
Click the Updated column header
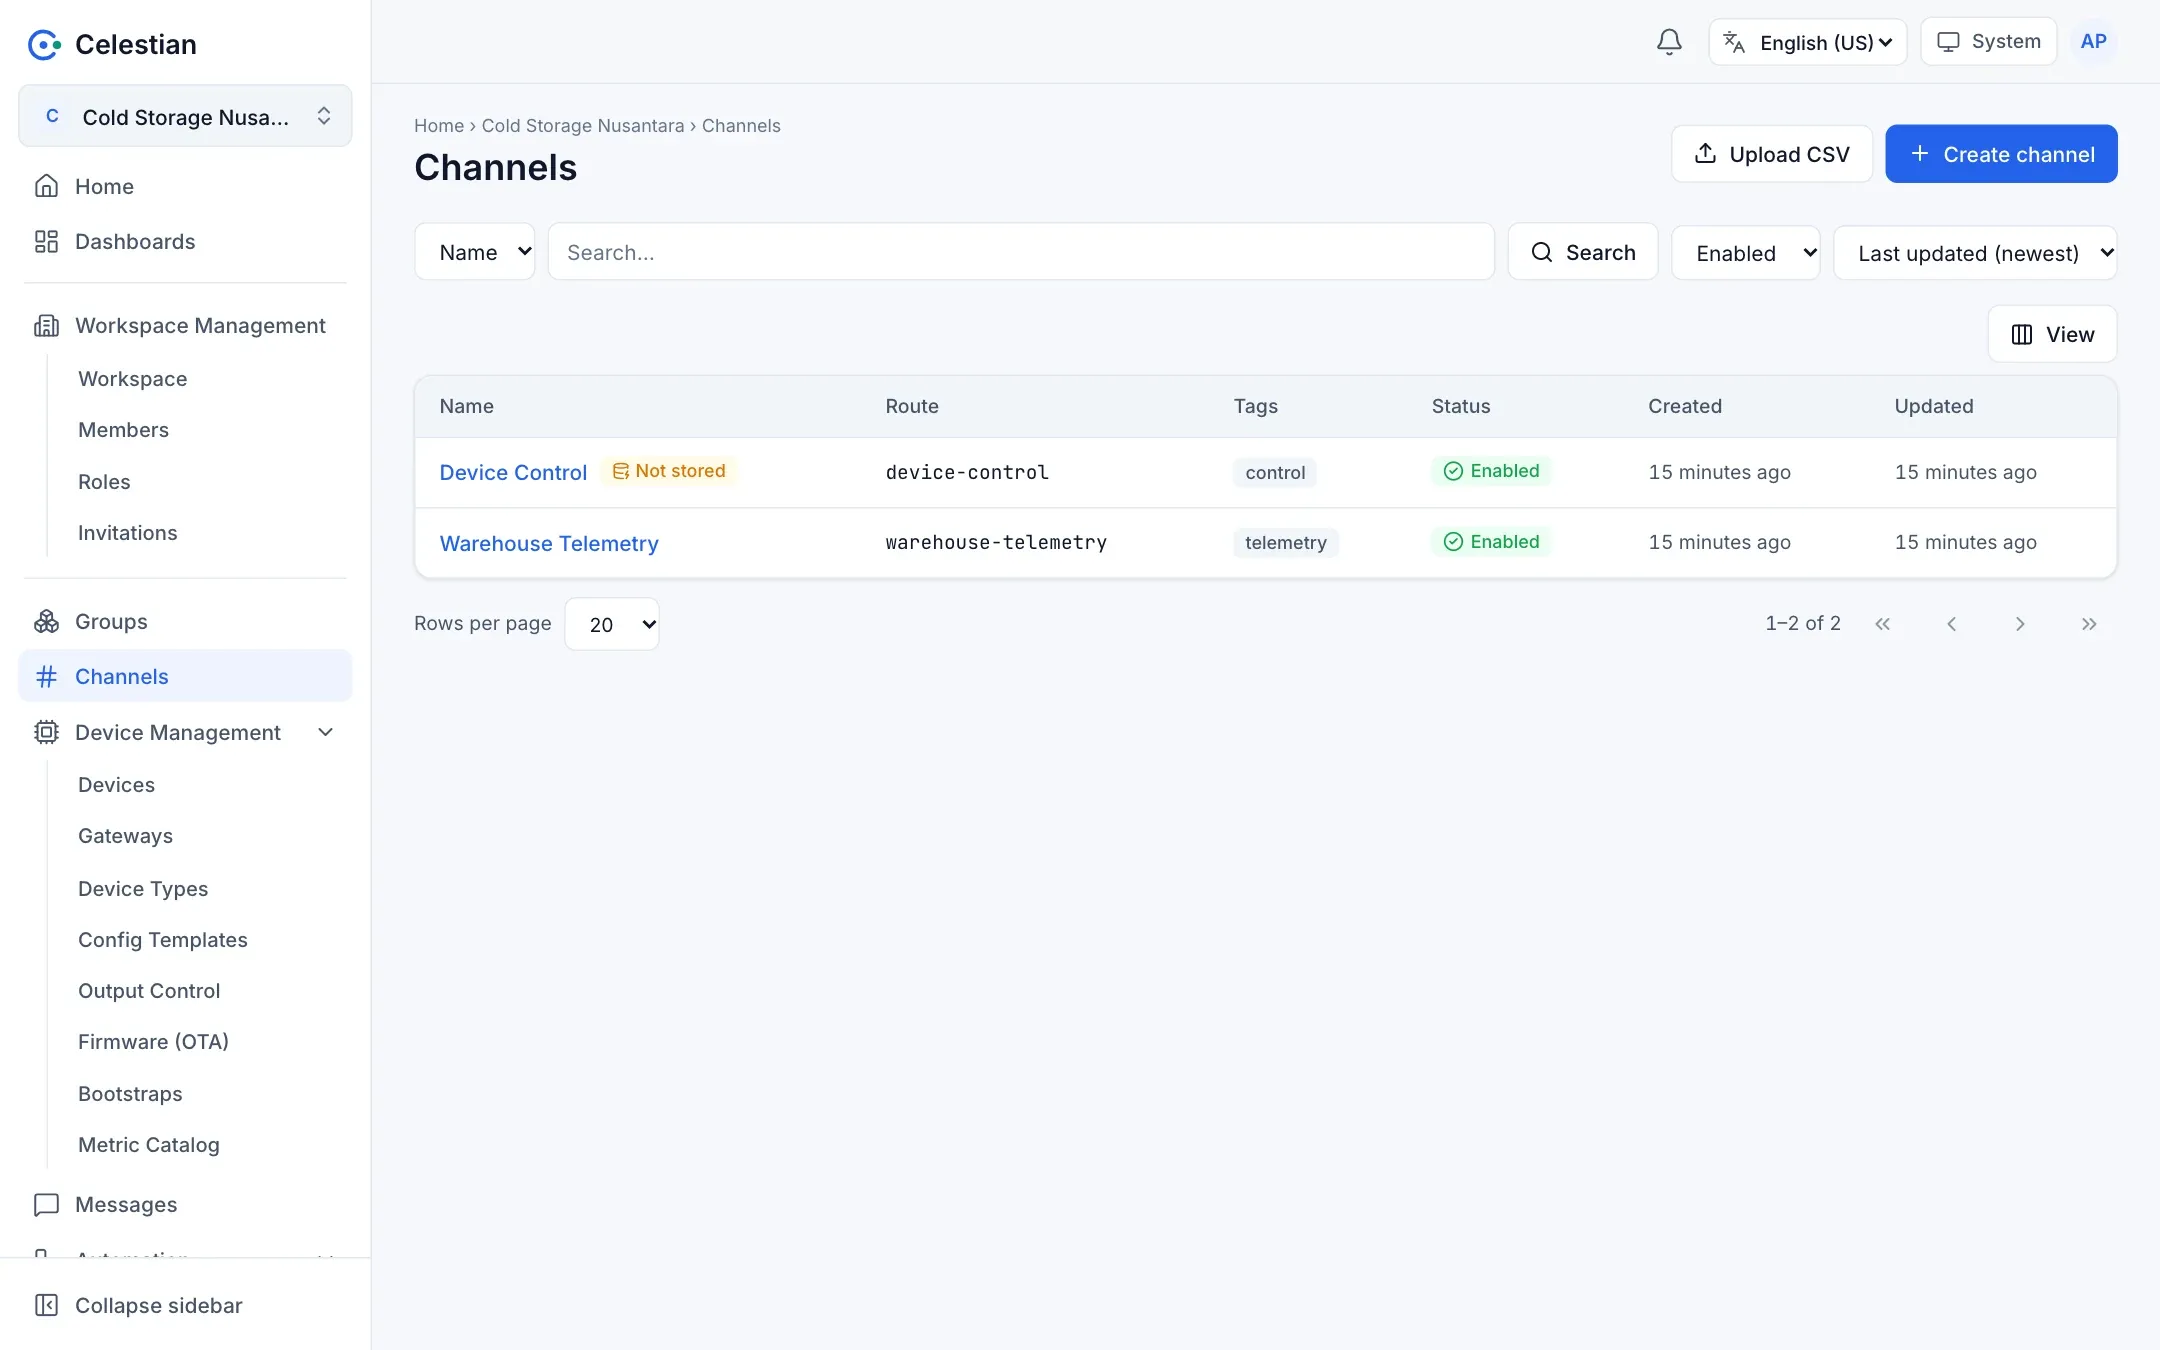1934,406
